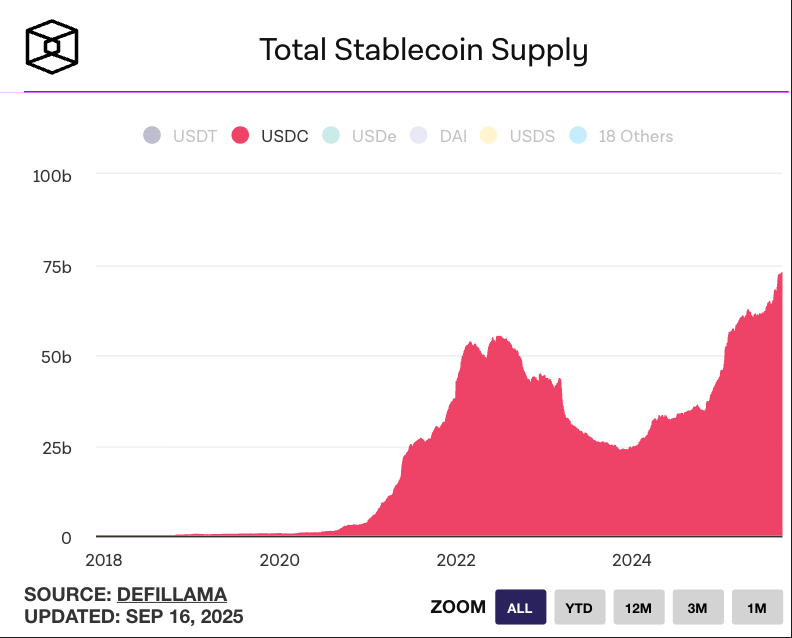Click the red USDC legend dot
This screenshot has height=638, width=792.
(240, 136)
